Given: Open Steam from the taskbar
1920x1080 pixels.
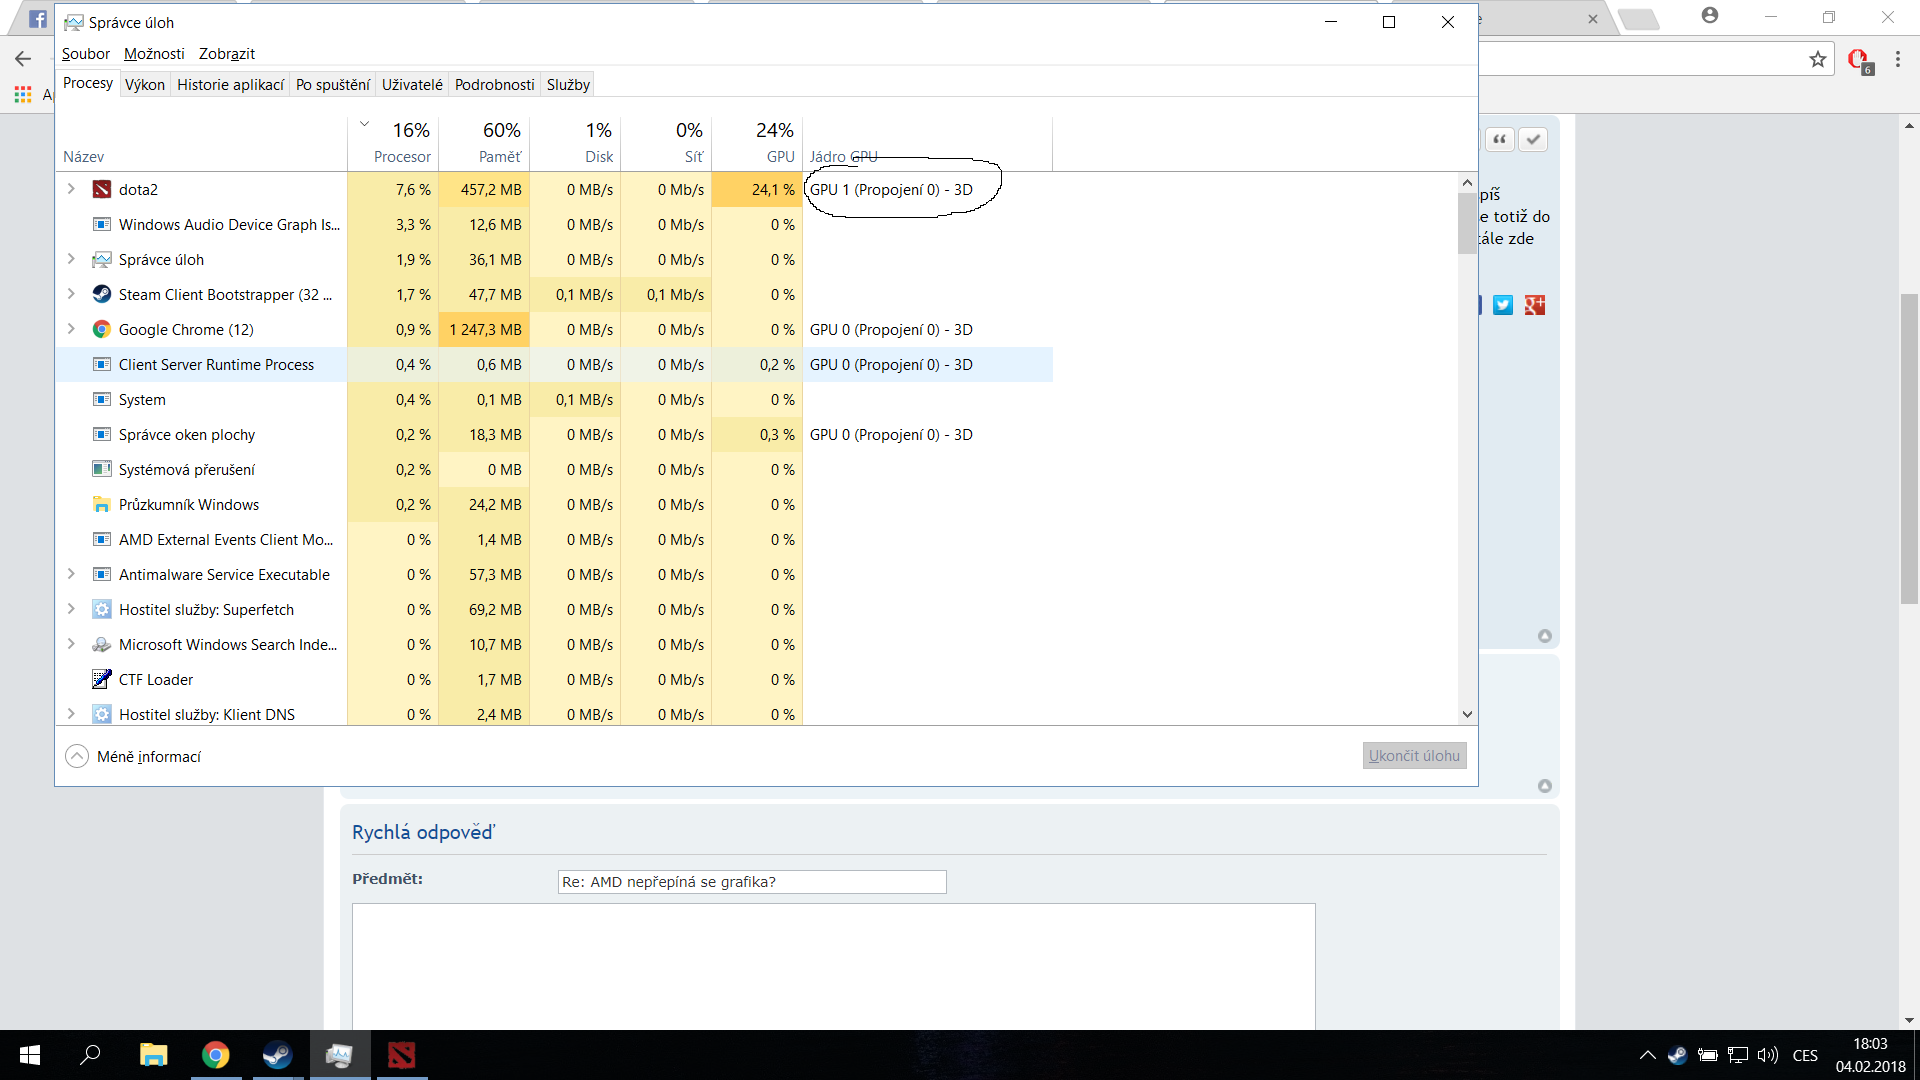Looking at the screenshot, I should click(x=277, y=1055).
